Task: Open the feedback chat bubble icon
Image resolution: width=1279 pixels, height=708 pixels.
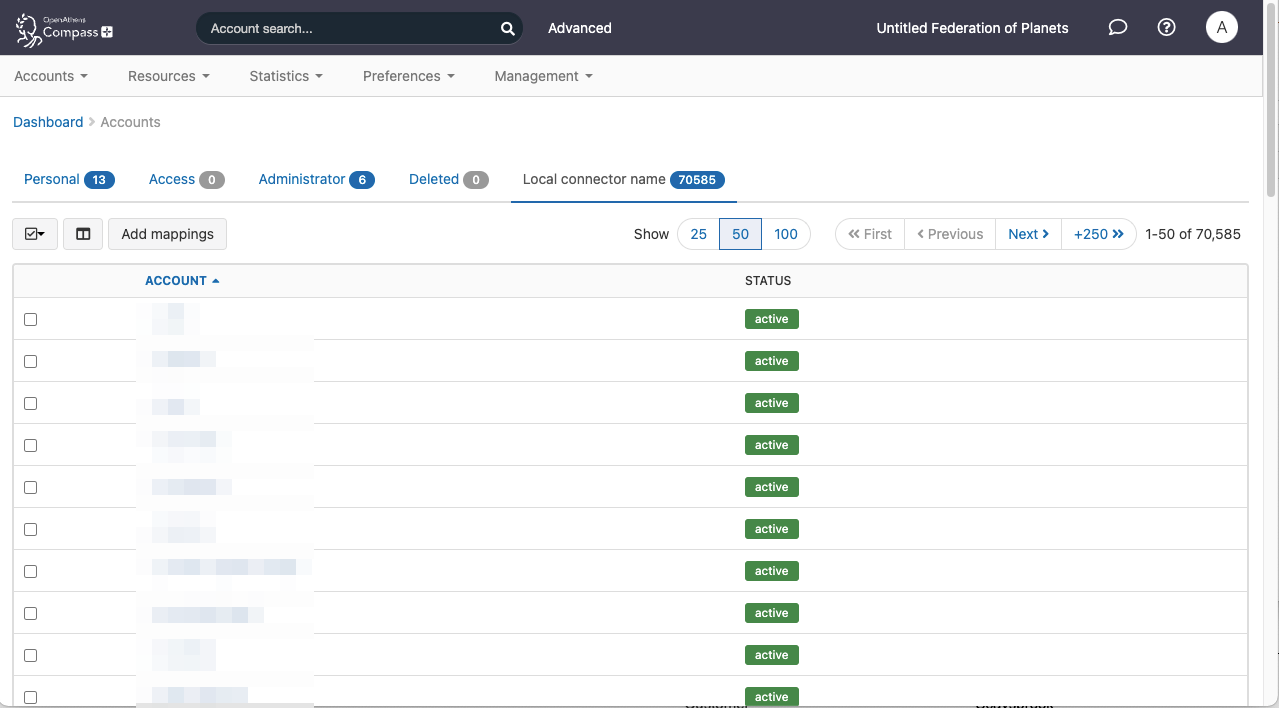Action: tap(1117, 27)
